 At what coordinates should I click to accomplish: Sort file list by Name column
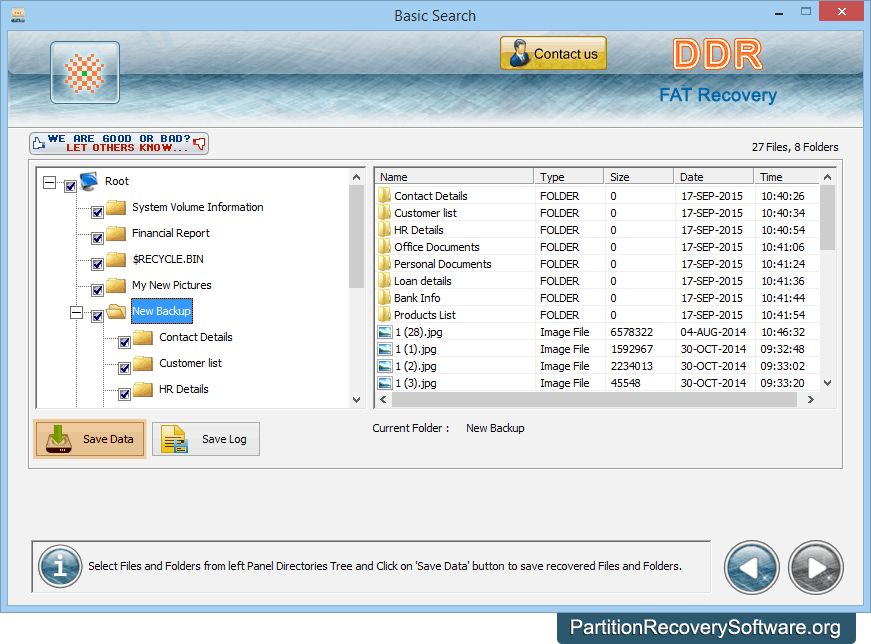tap(455, 177)
